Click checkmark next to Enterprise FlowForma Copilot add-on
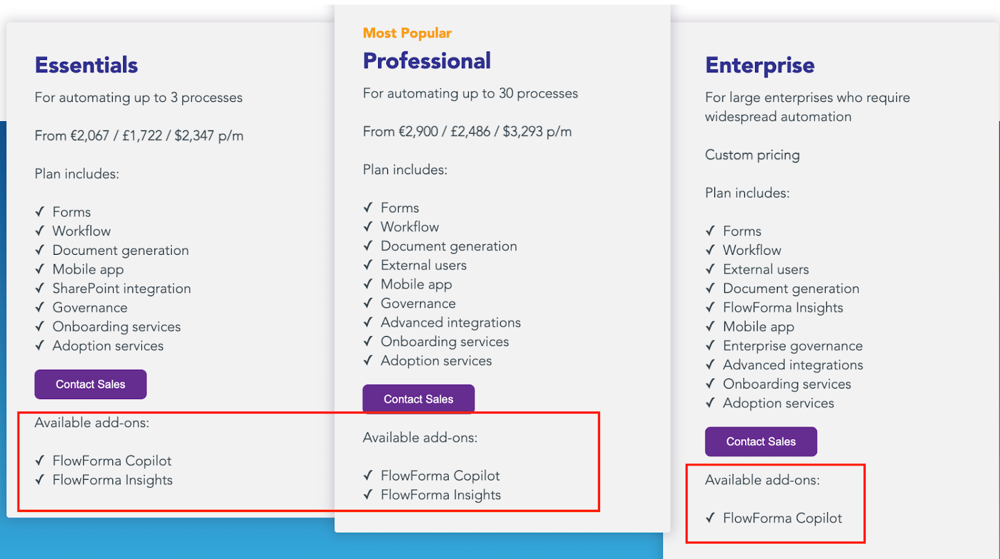The height and width of the screenshot is (559, 1000). click(x=710, y=518)
